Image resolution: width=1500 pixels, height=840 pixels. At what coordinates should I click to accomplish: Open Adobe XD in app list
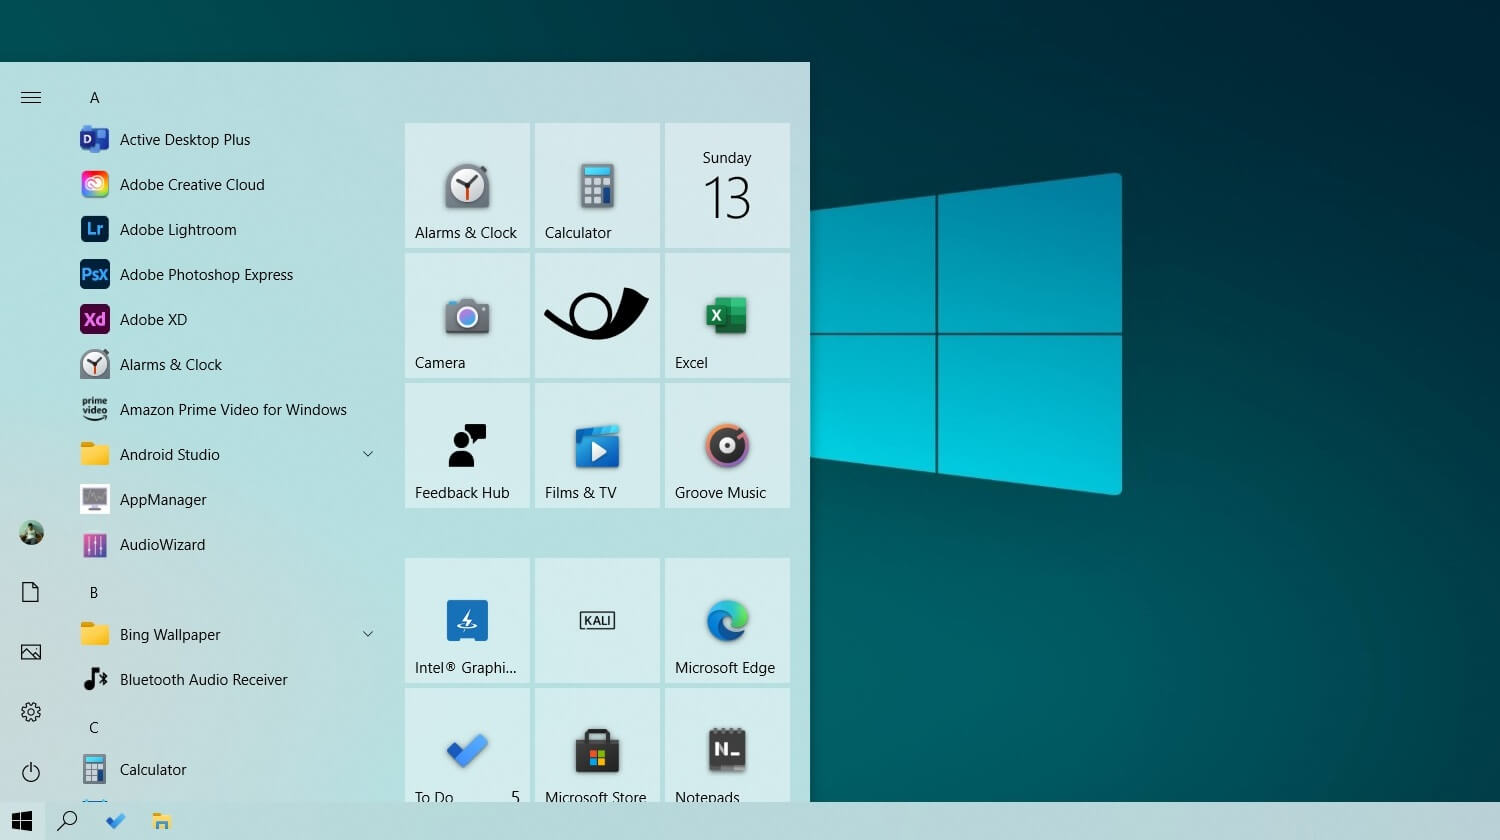click(x=228, y=320)
